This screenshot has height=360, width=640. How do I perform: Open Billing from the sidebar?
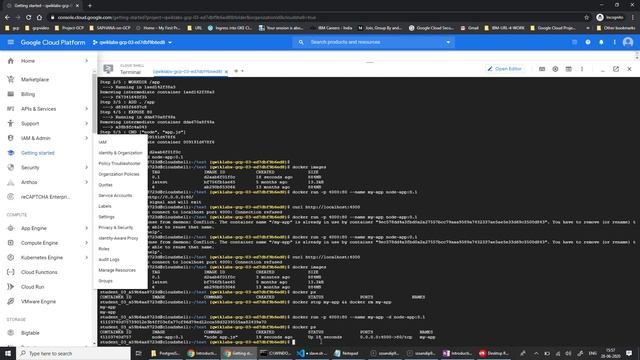coord(28,94)
